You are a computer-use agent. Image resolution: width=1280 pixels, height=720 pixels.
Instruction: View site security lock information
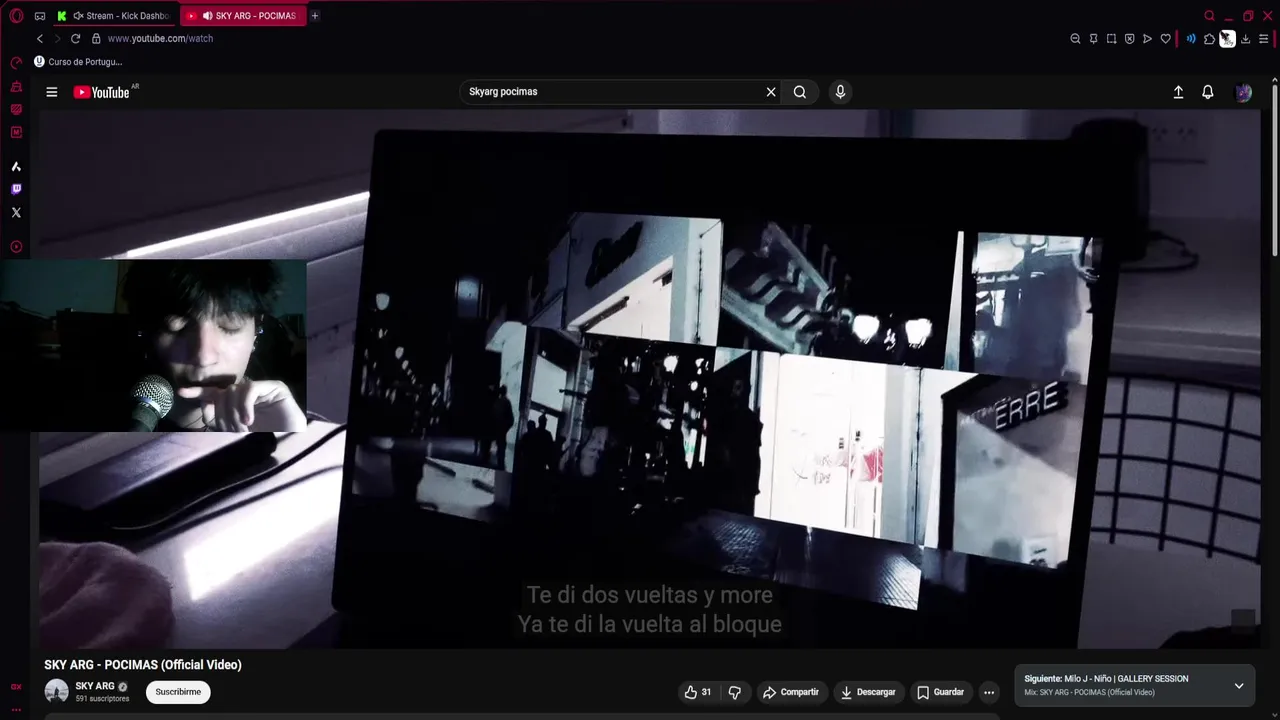(x=96, y=38)
